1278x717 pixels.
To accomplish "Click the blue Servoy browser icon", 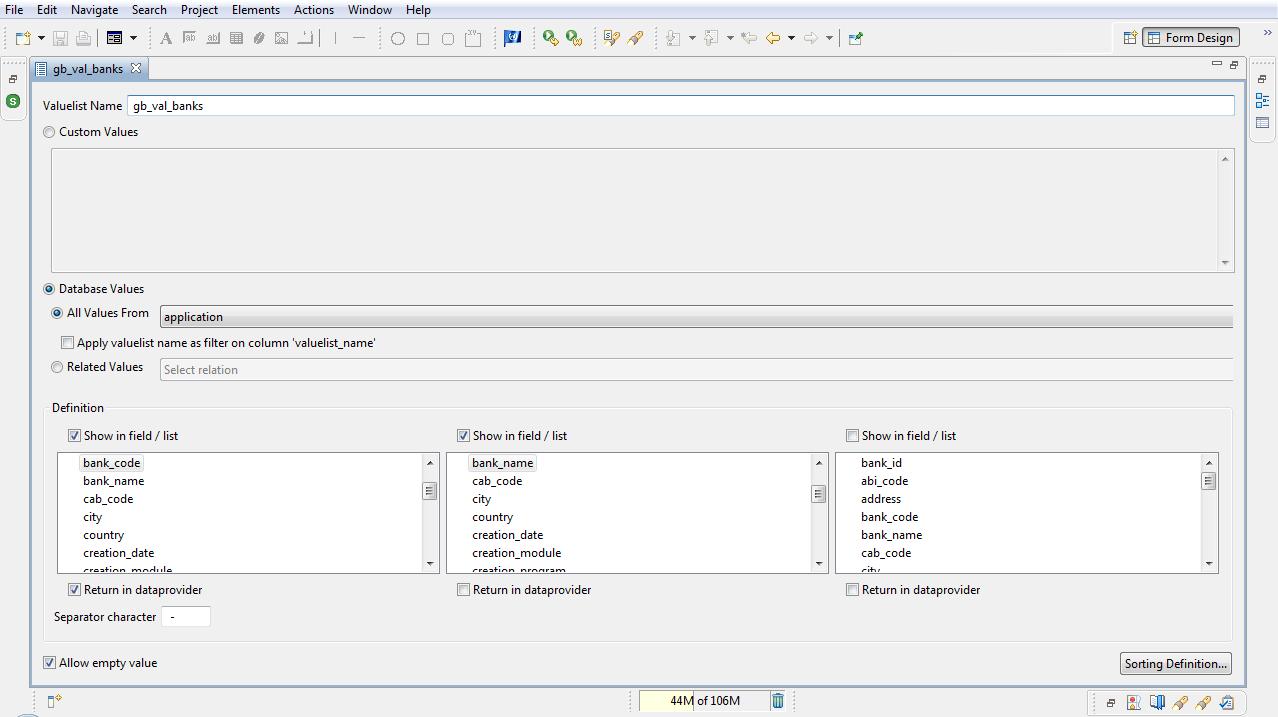I will pos(513,38).
